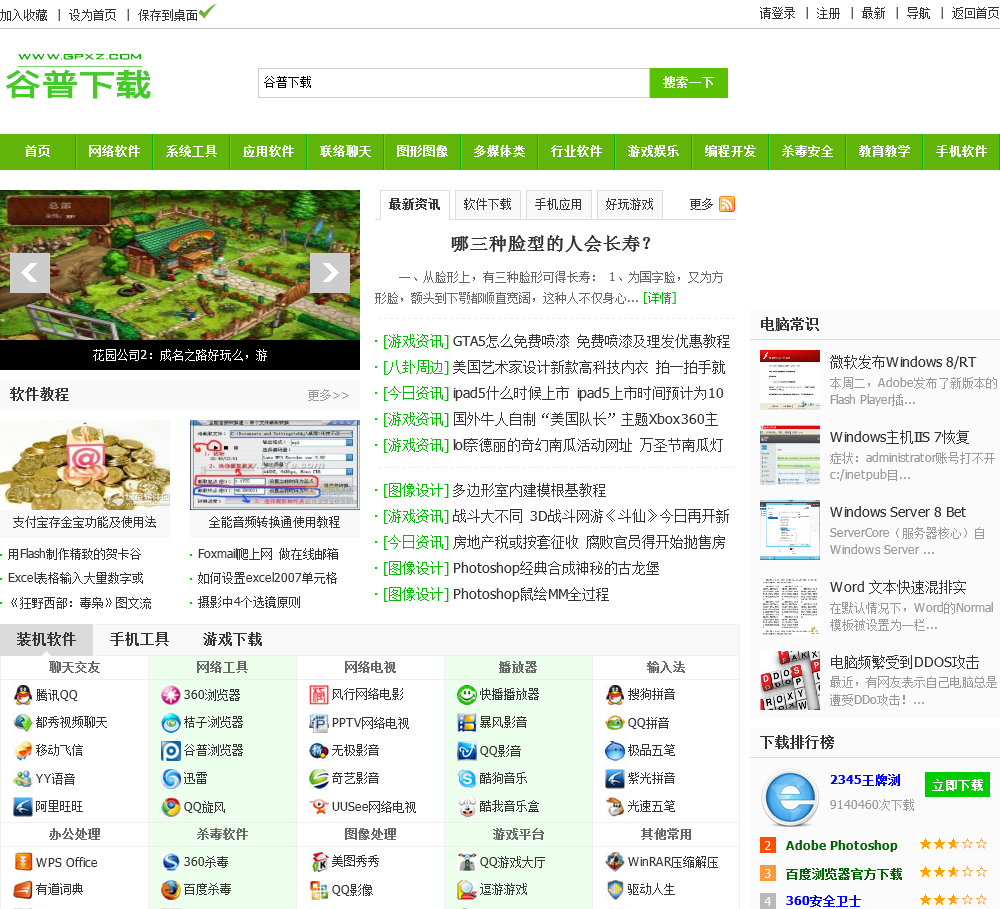The image size is (1000, 909).
Task: Click the 阿里旺旺 icon
Action: pos(23,807)
